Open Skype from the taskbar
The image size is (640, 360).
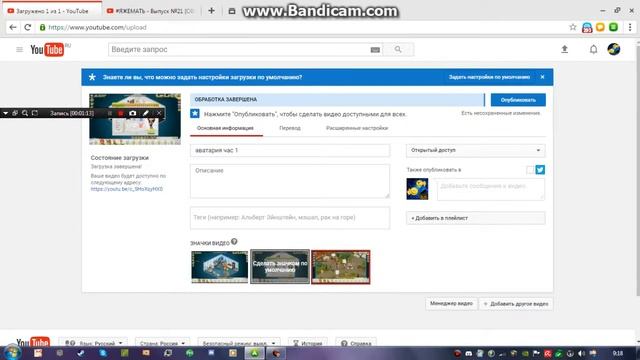click(x=103, y=353)
